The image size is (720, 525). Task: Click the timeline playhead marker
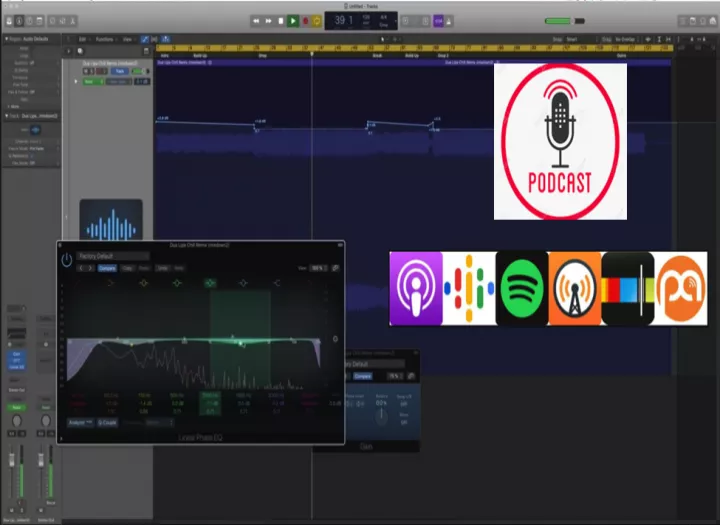click(x=312, y=54)
